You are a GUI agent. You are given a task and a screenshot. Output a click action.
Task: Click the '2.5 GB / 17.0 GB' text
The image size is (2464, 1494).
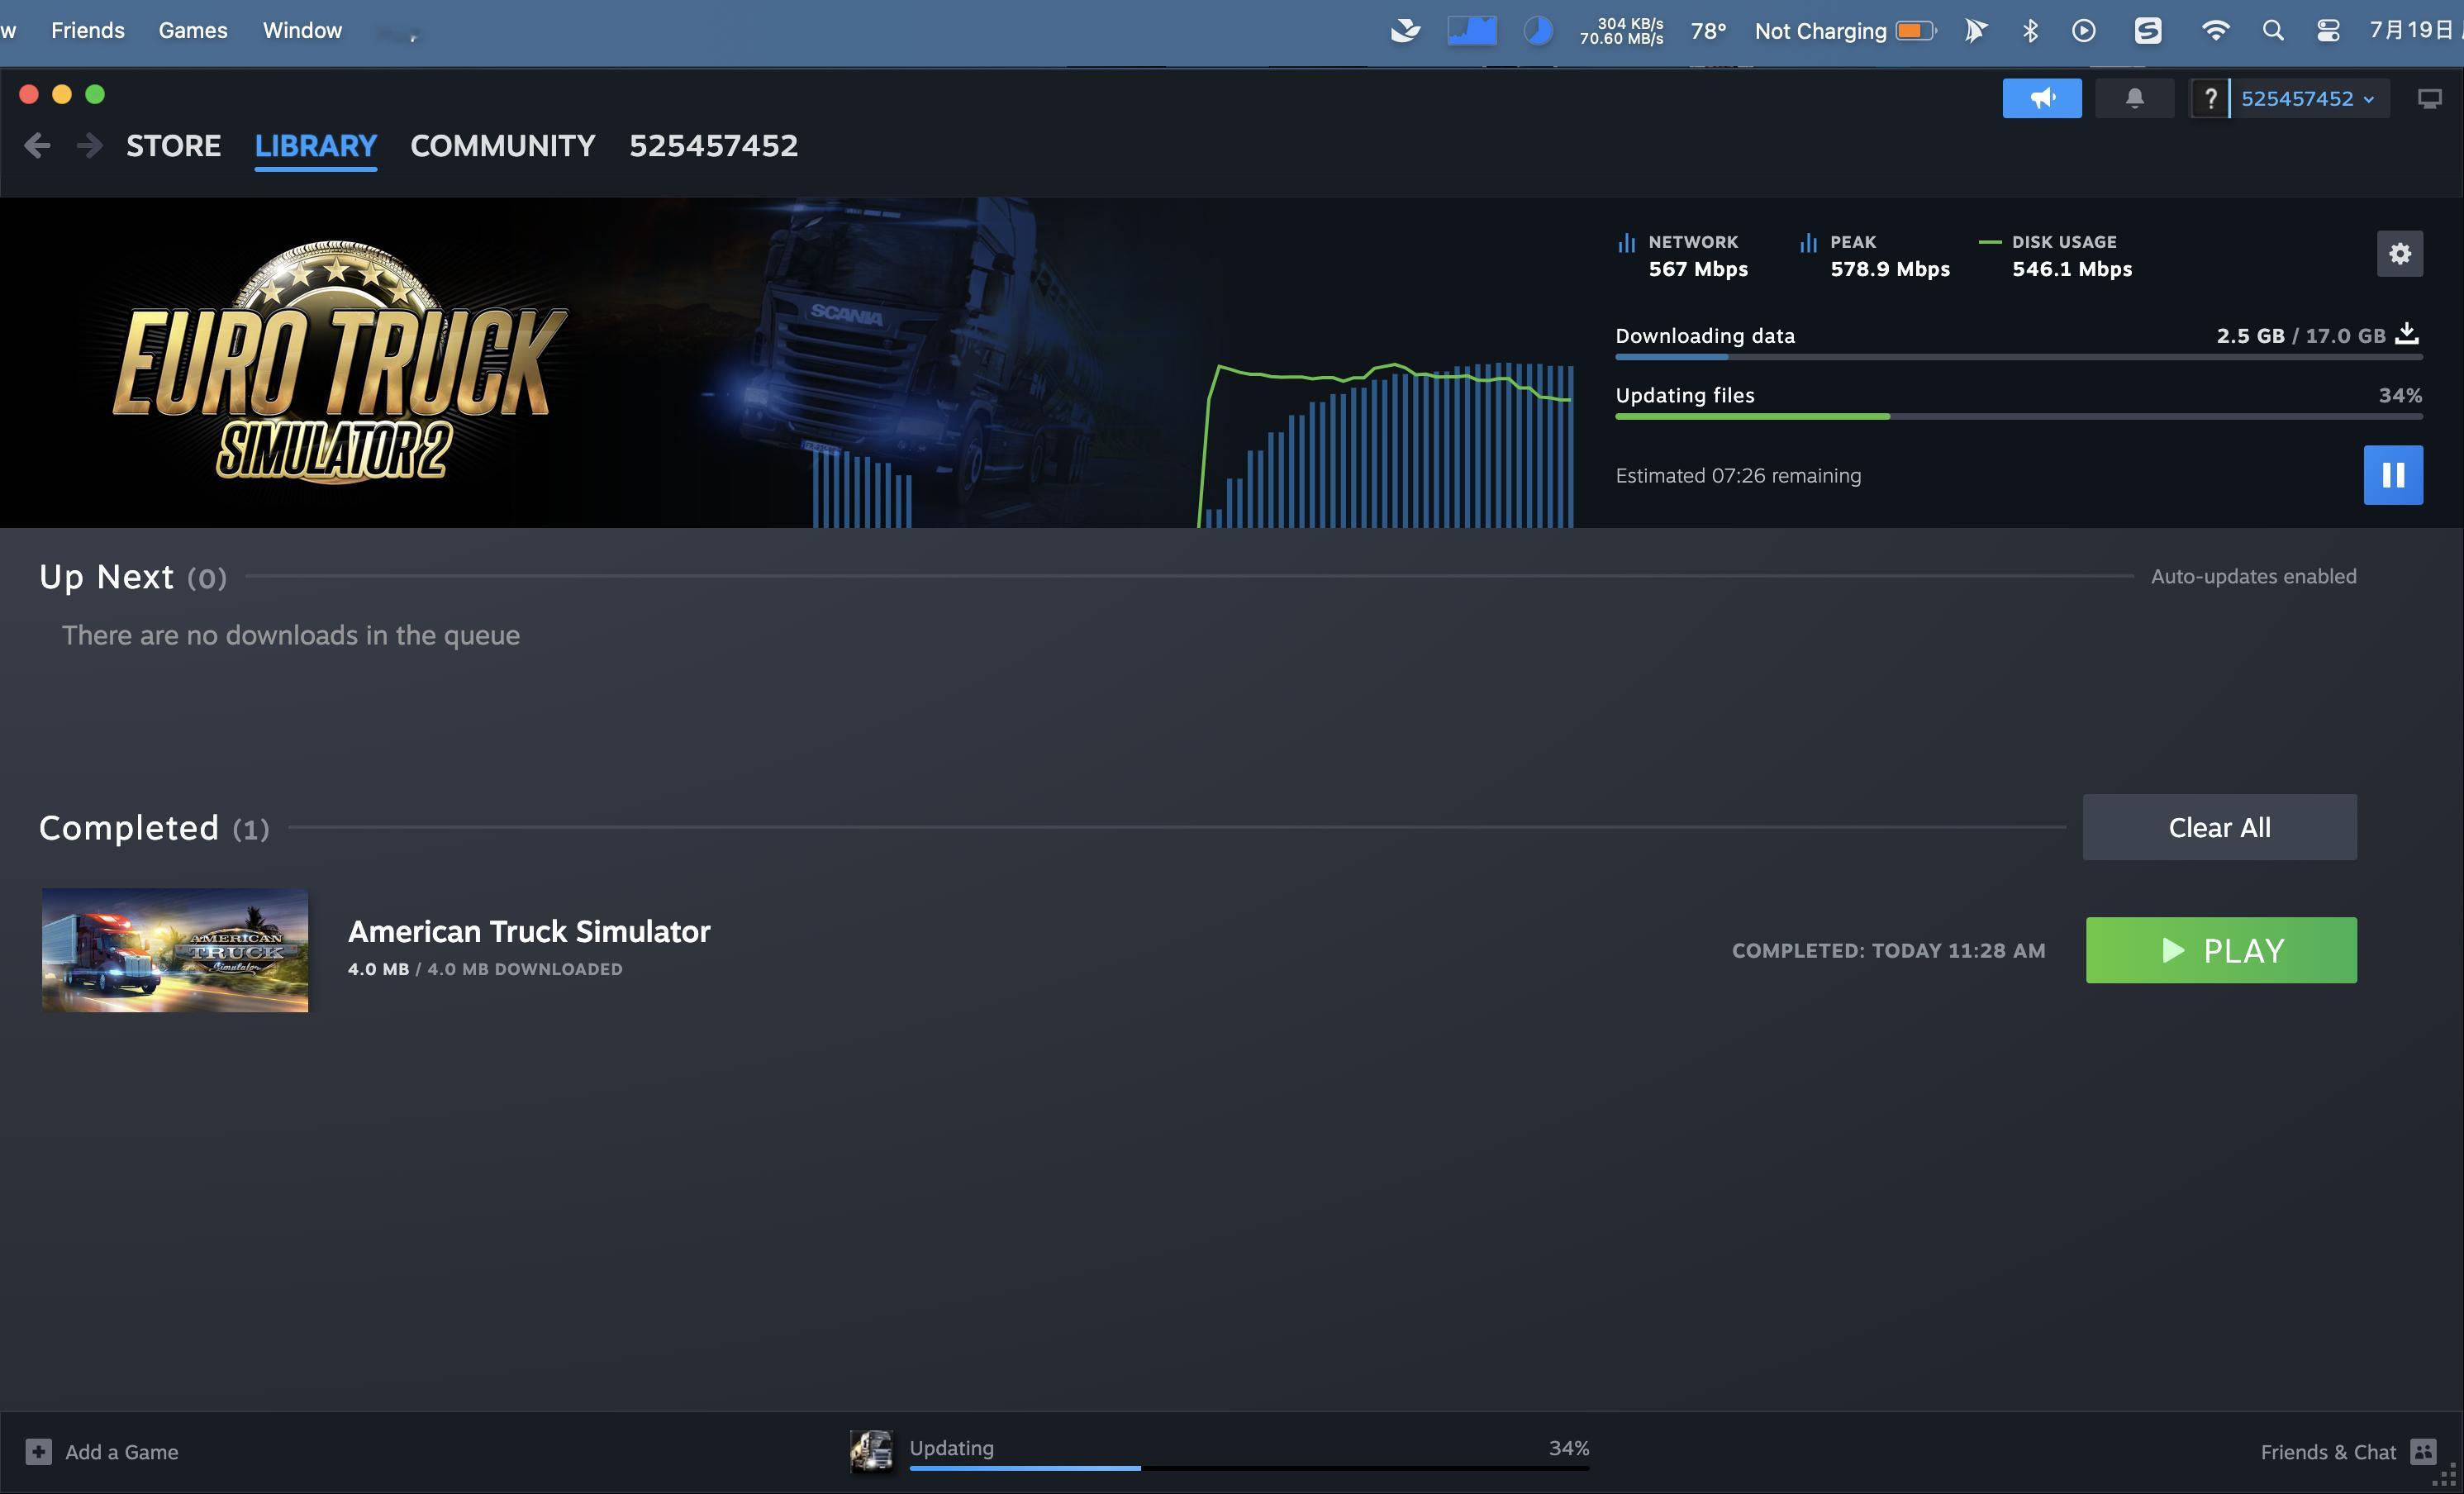(2300, 336)
